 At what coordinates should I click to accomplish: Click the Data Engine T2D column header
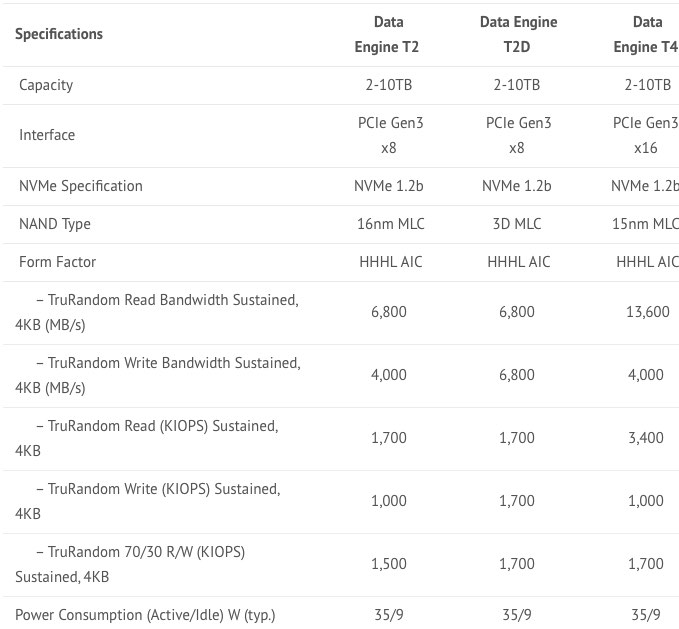[516, 34]
